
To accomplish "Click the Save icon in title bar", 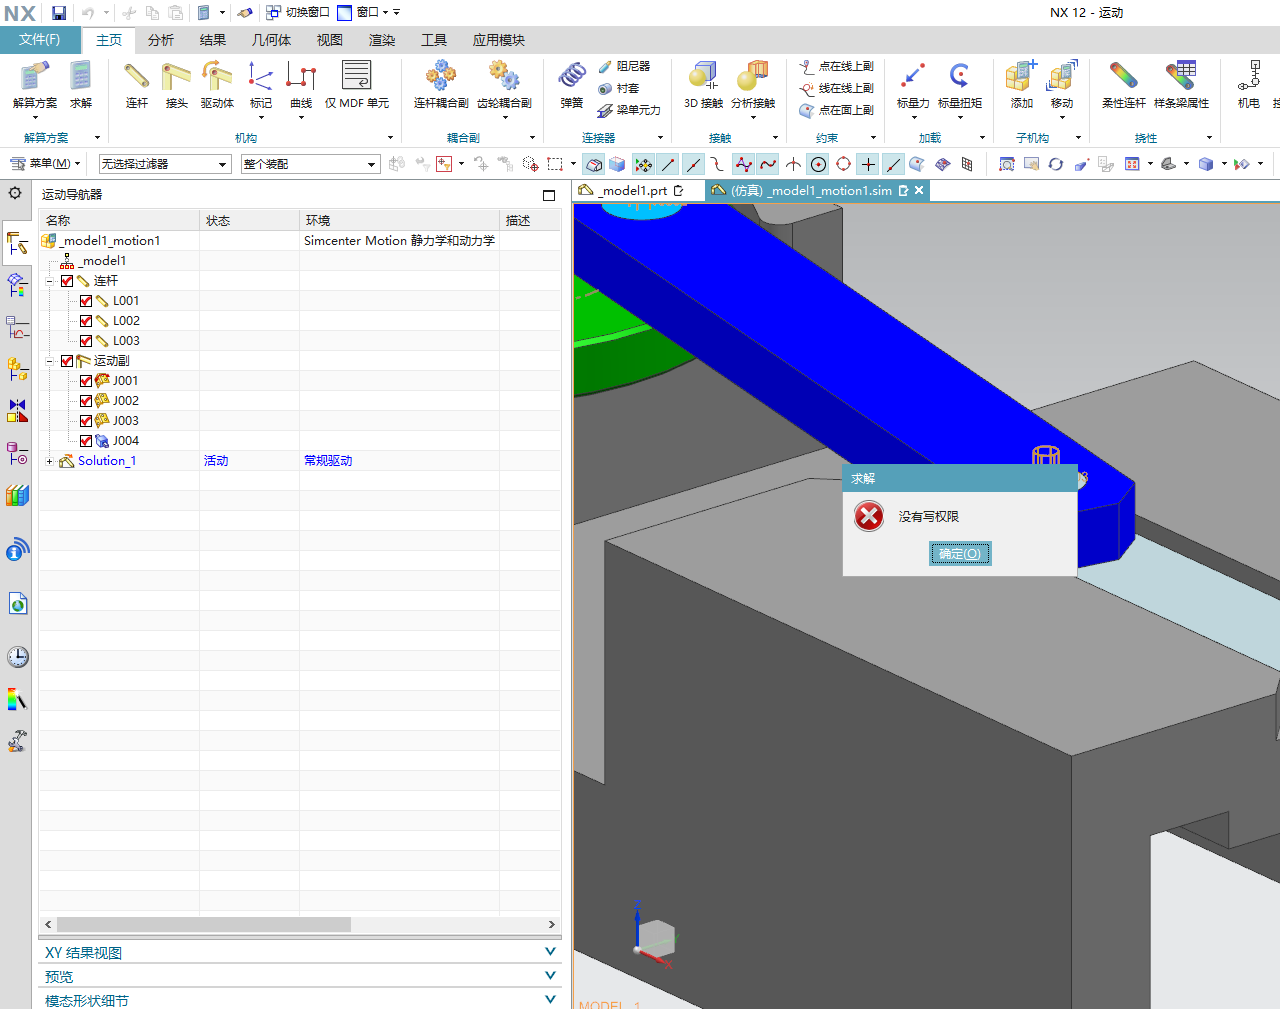I will tap(59, 13).
